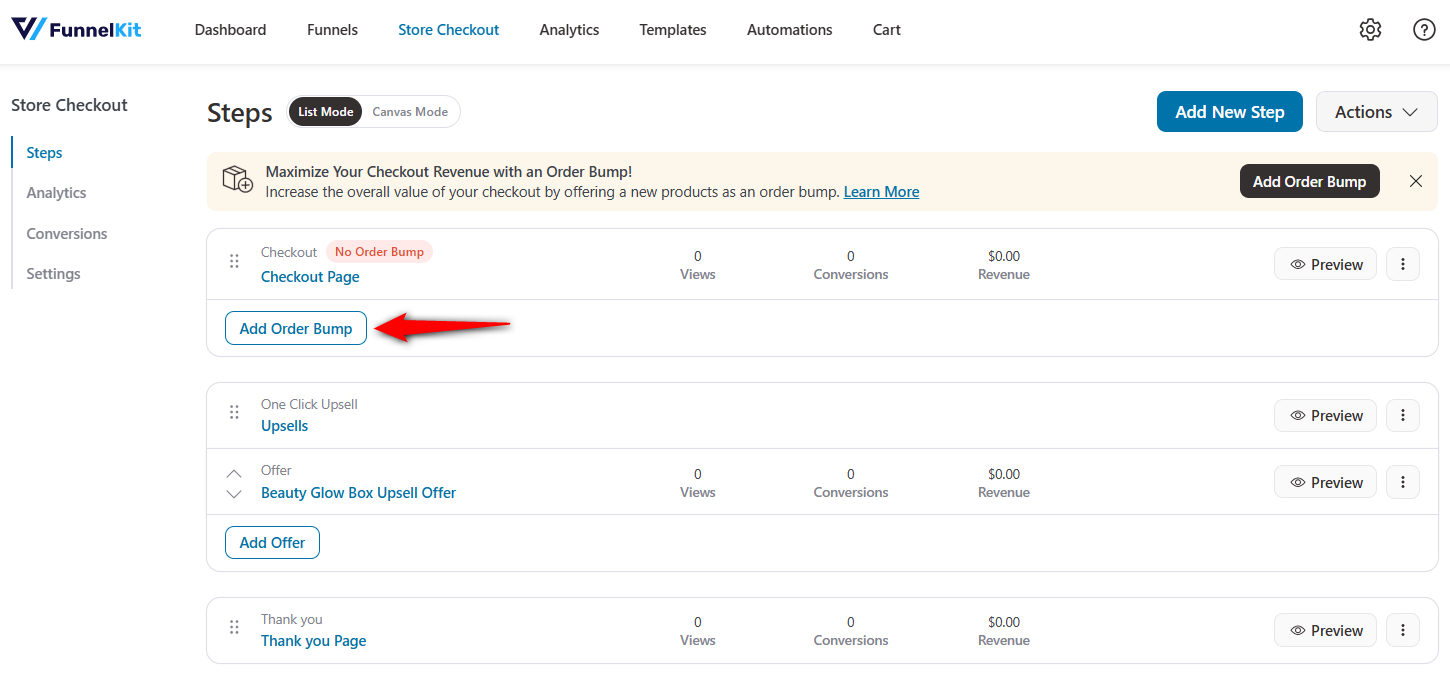Open the settings gear in the top bar
The image size is (1450, 678).
click(1370, 29)
